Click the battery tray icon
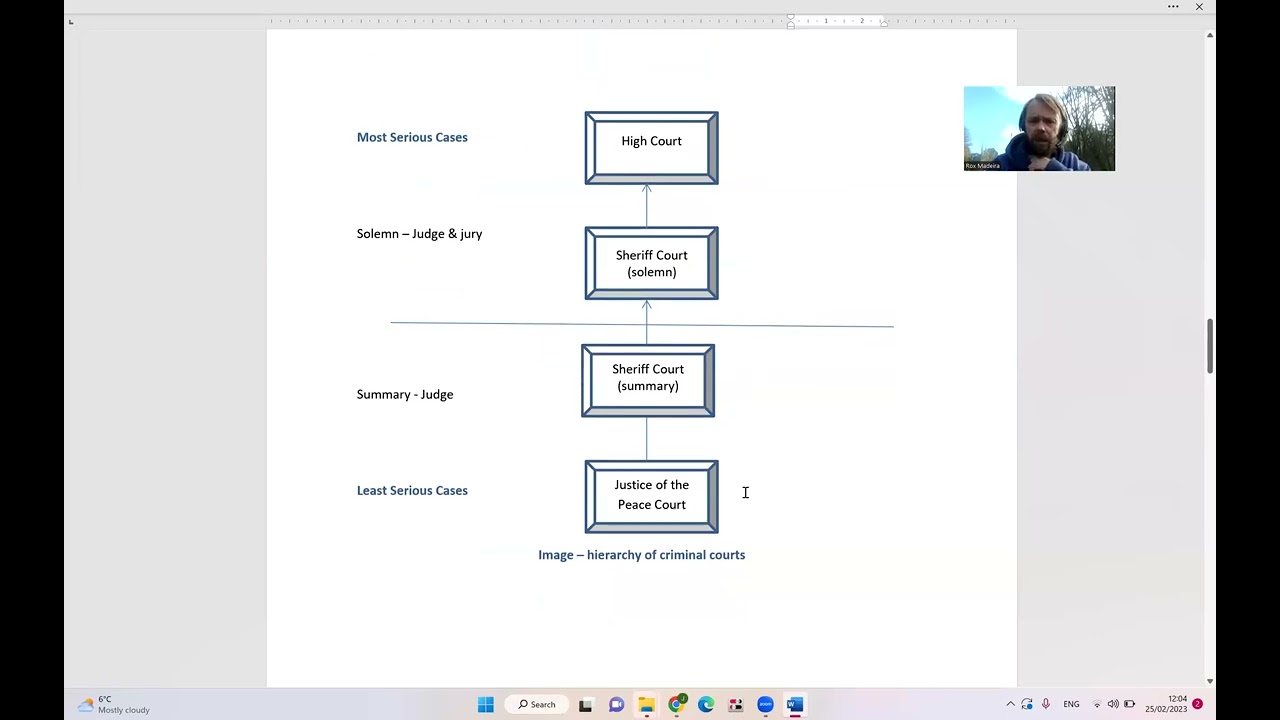 [x=1129, y=704]
